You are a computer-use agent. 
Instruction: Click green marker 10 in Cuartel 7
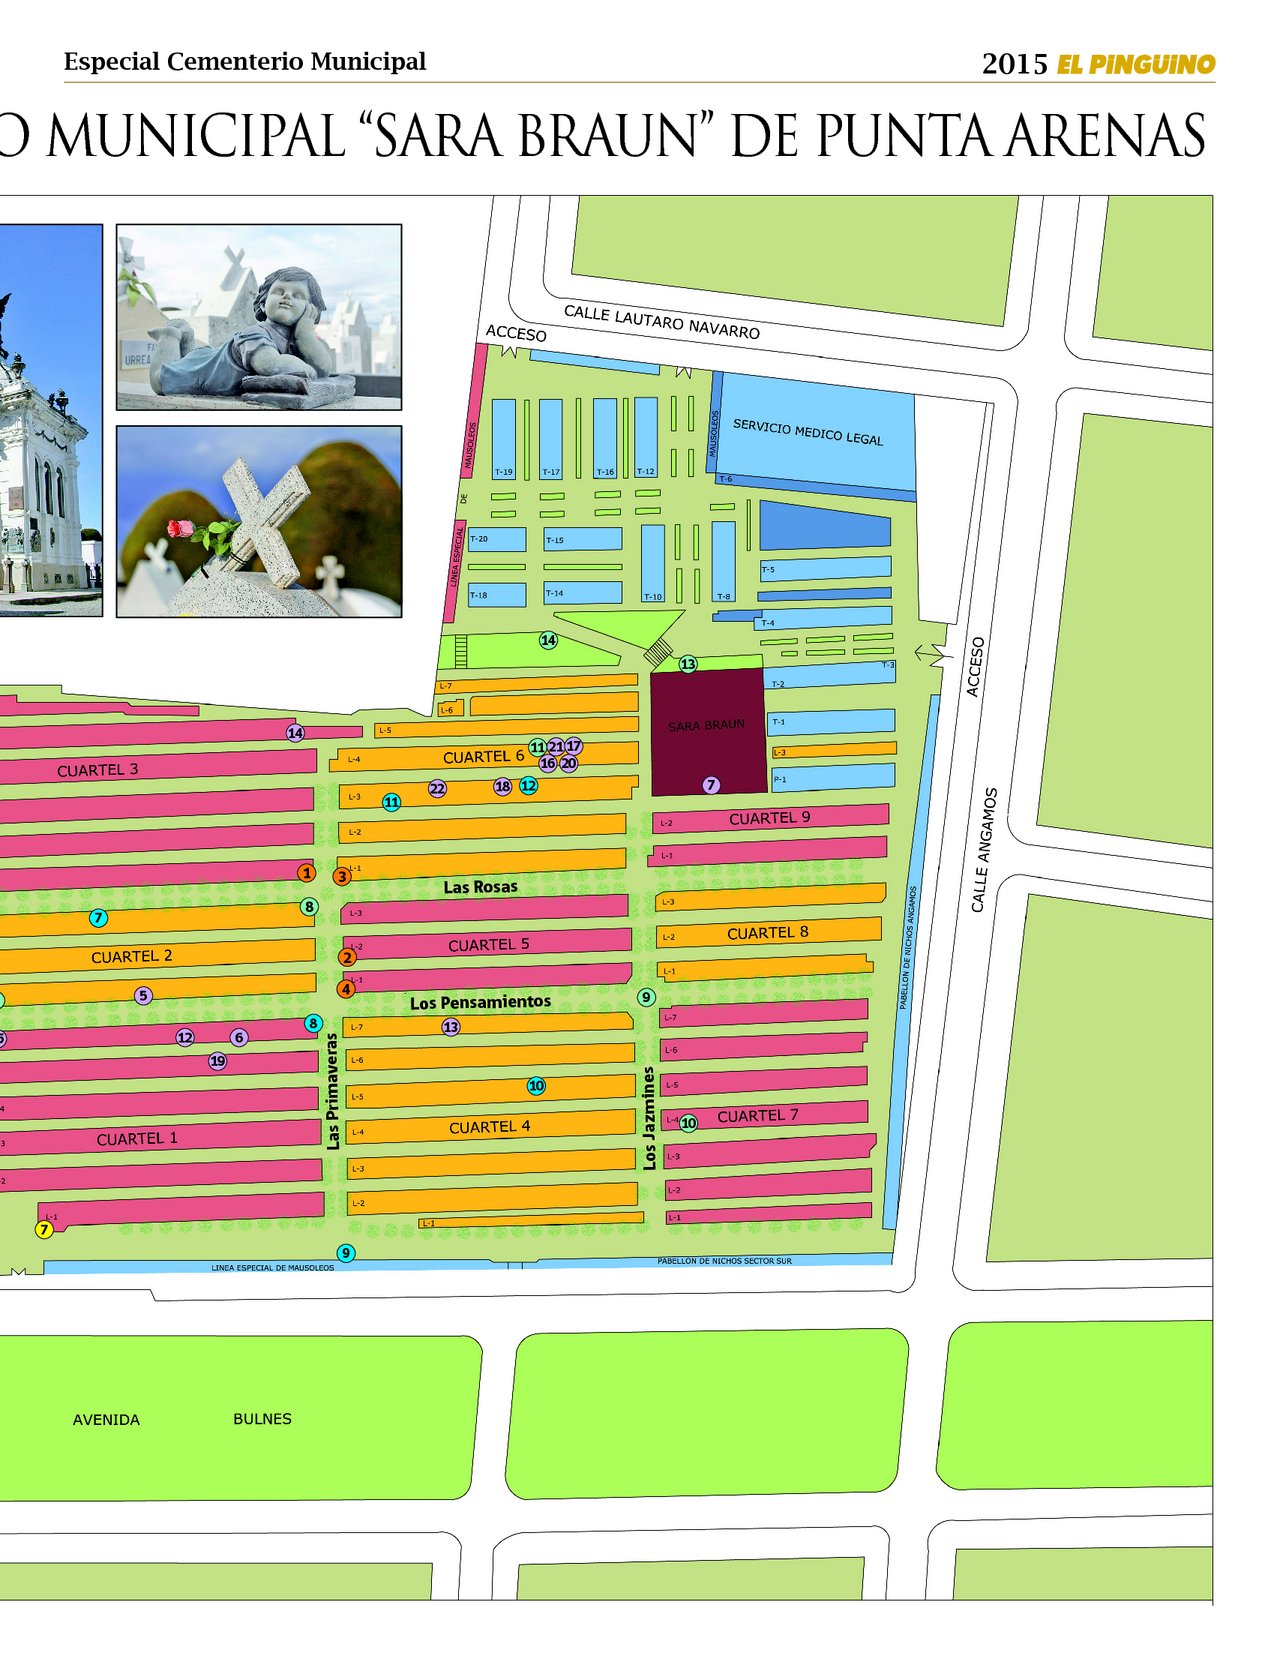[x=688, y=1123]
